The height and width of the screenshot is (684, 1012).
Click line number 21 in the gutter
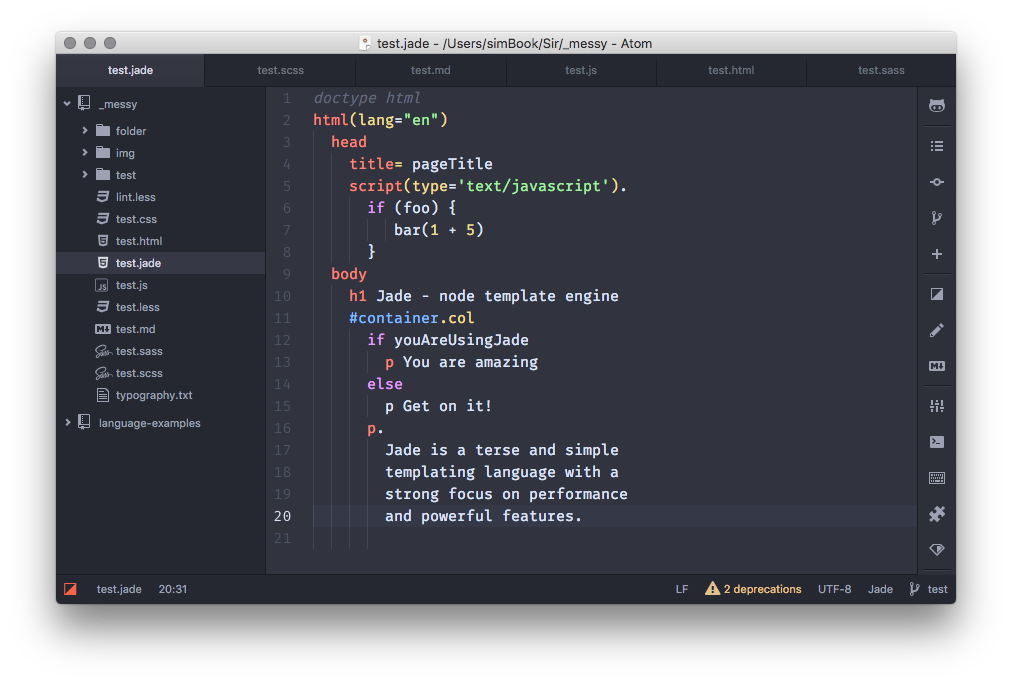pos(282,538)
